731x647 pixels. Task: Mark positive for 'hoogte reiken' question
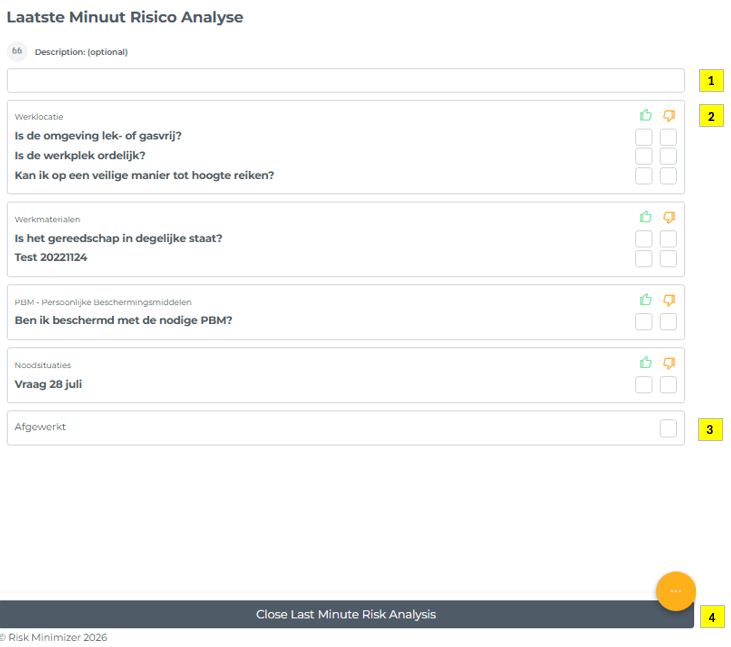tap(644, 176)
